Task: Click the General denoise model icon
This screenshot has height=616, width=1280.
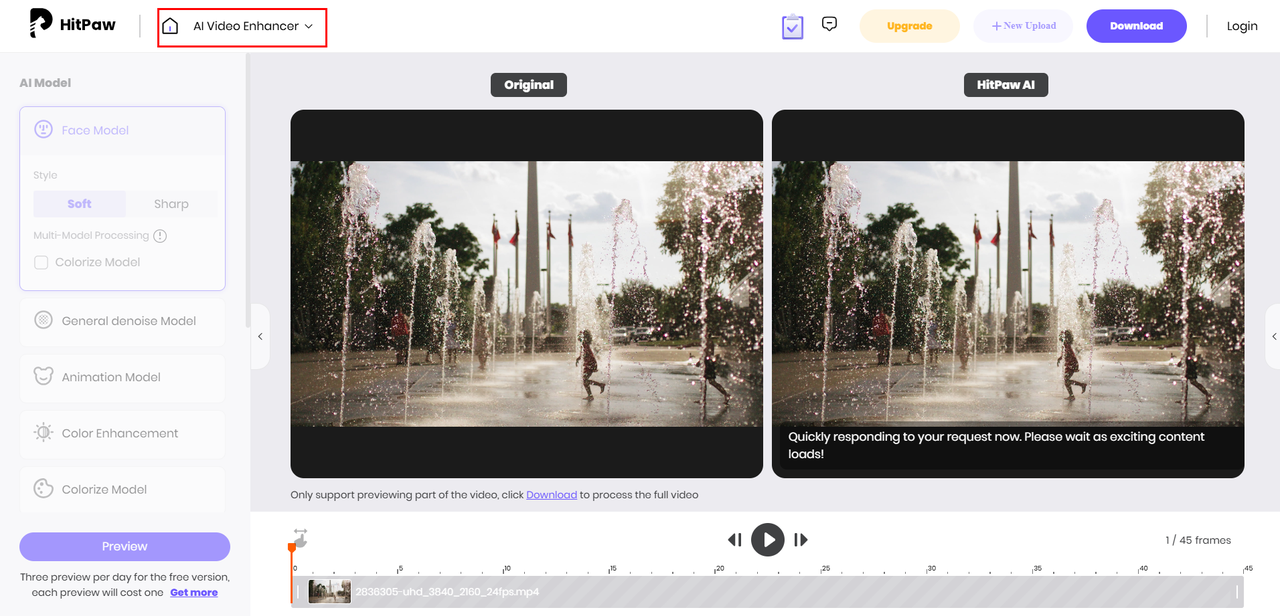Action: 43,320
